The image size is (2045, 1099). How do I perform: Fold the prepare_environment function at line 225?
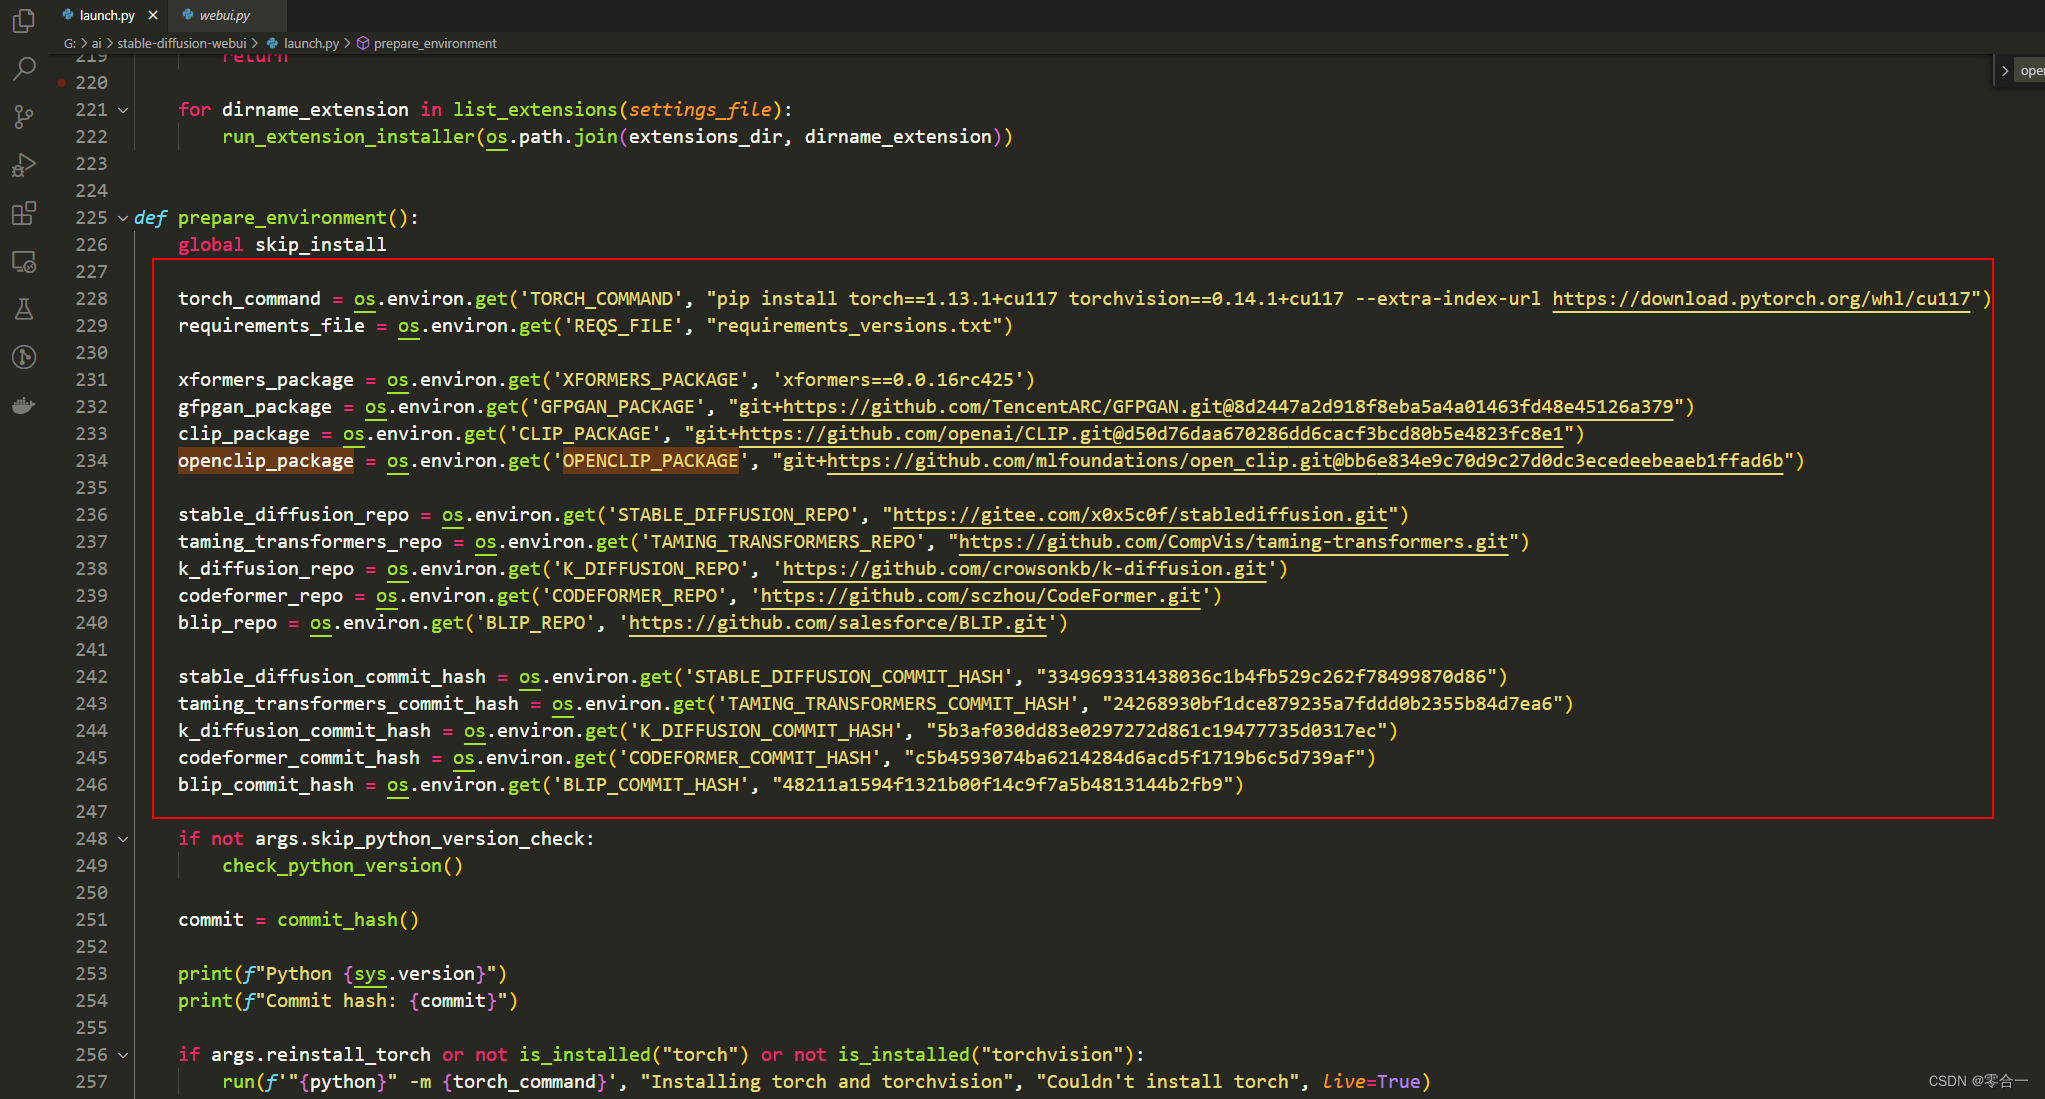123,218
